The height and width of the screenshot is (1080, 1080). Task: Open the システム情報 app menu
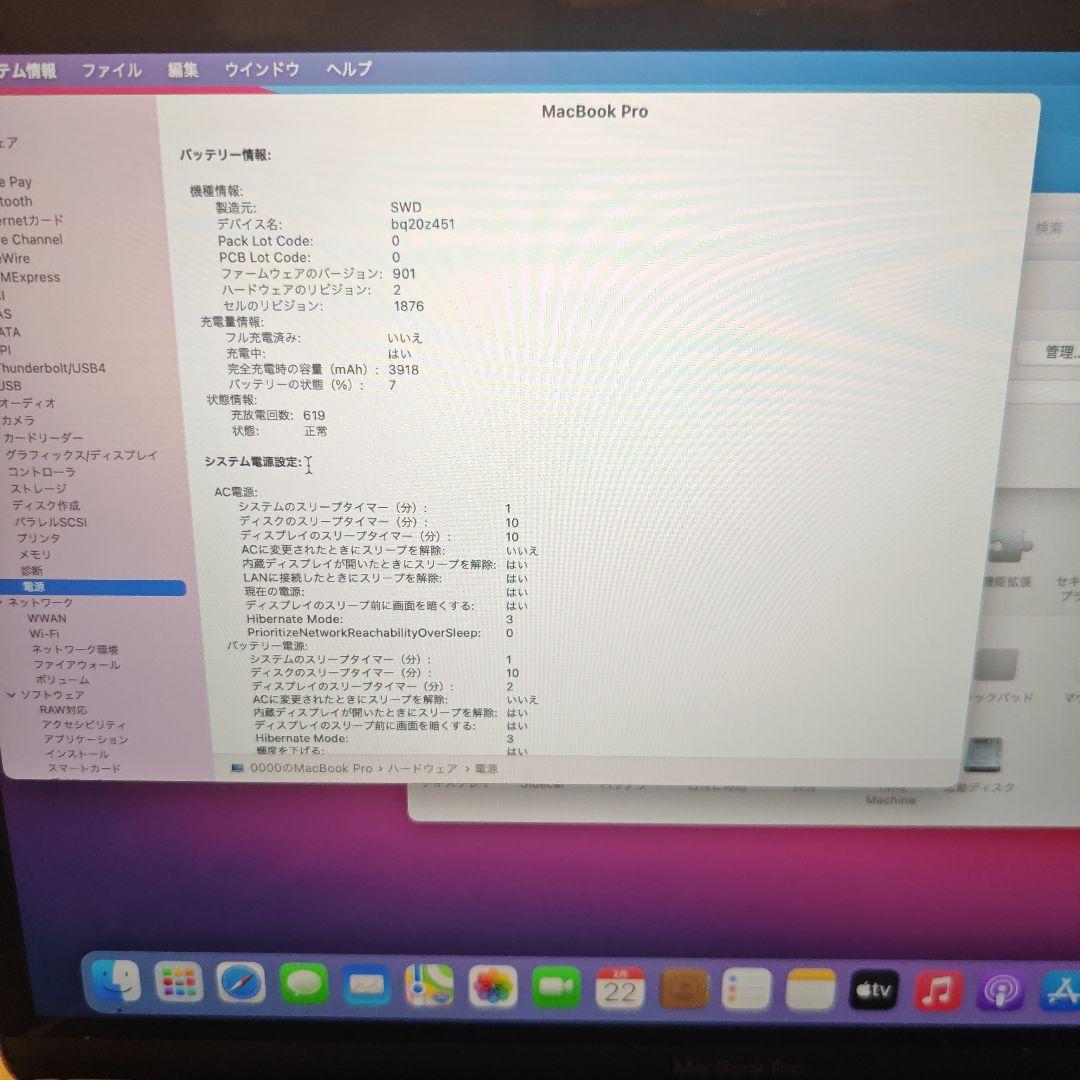click(28, 71)
